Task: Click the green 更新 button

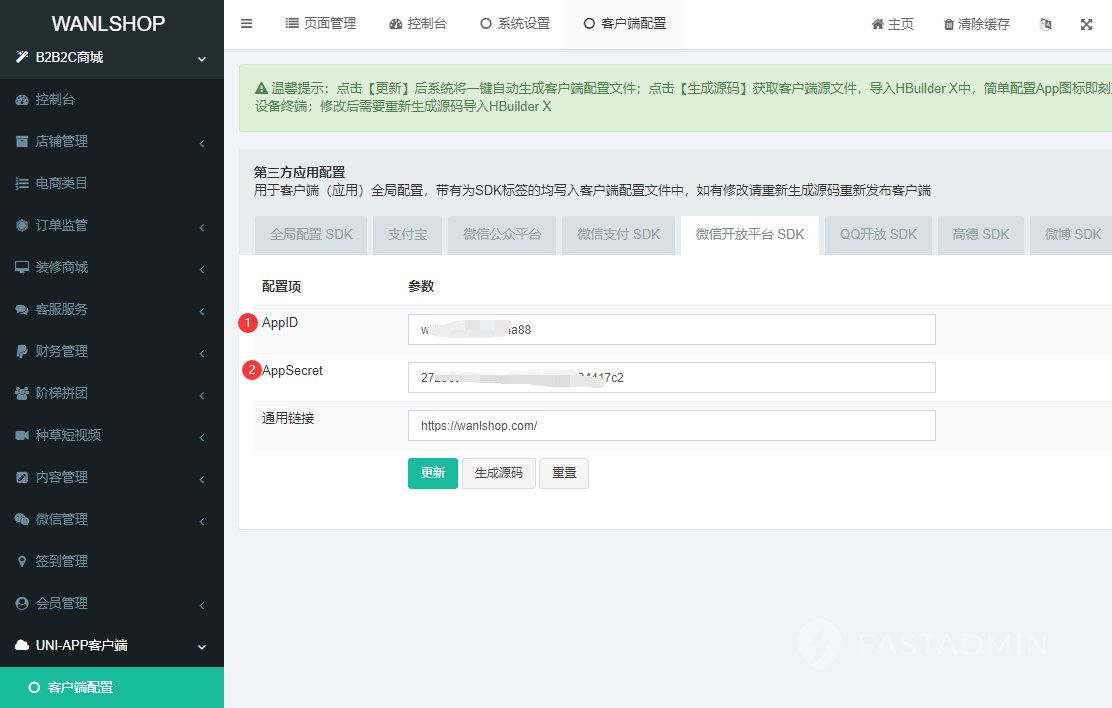Action: [x=433, y=473]
